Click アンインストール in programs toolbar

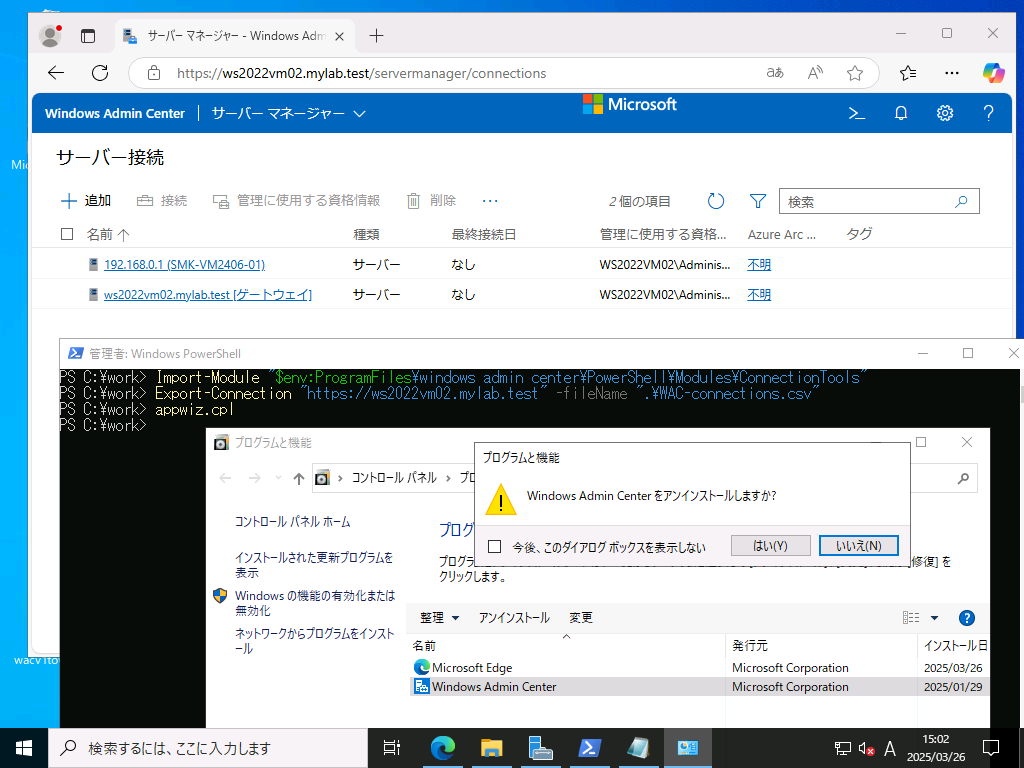(514, 618)
